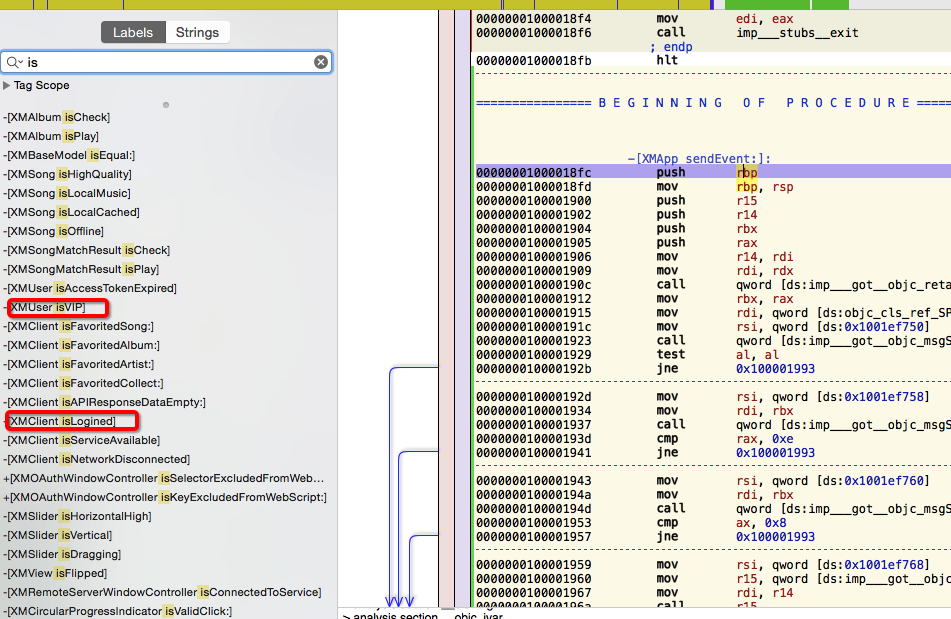Click the -[XMApp sendEvent:] procedure name
This screenshot has height=619, width=951.
699,159
